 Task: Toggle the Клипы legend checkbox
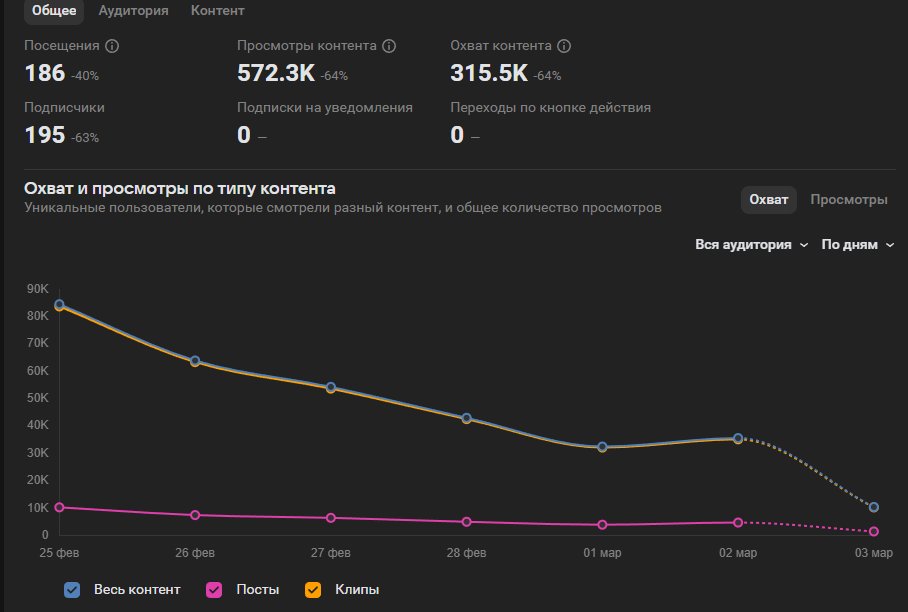click(x=311, y=590)
